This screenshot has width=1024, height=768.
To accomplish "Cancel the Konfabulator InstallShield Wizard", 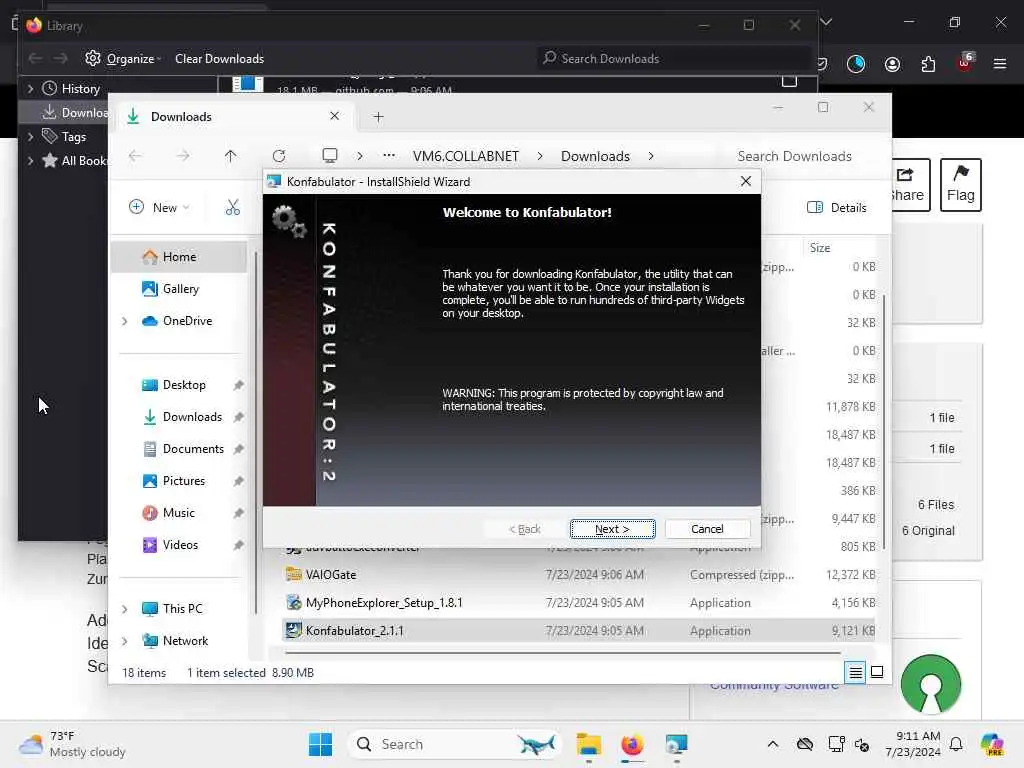I will point(707,528).
